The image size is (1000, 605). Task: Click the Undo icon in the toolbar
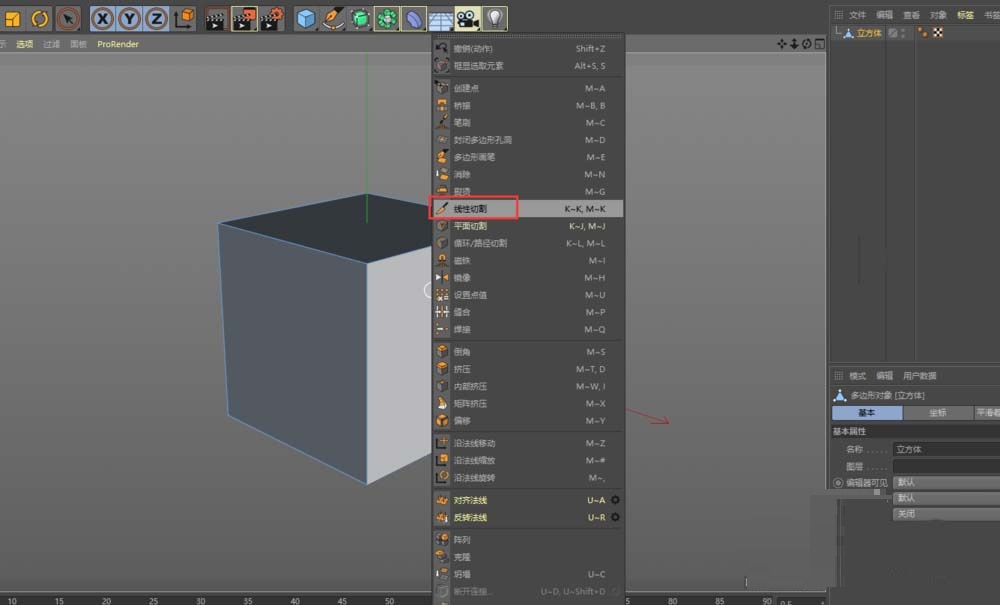point(40,17)
